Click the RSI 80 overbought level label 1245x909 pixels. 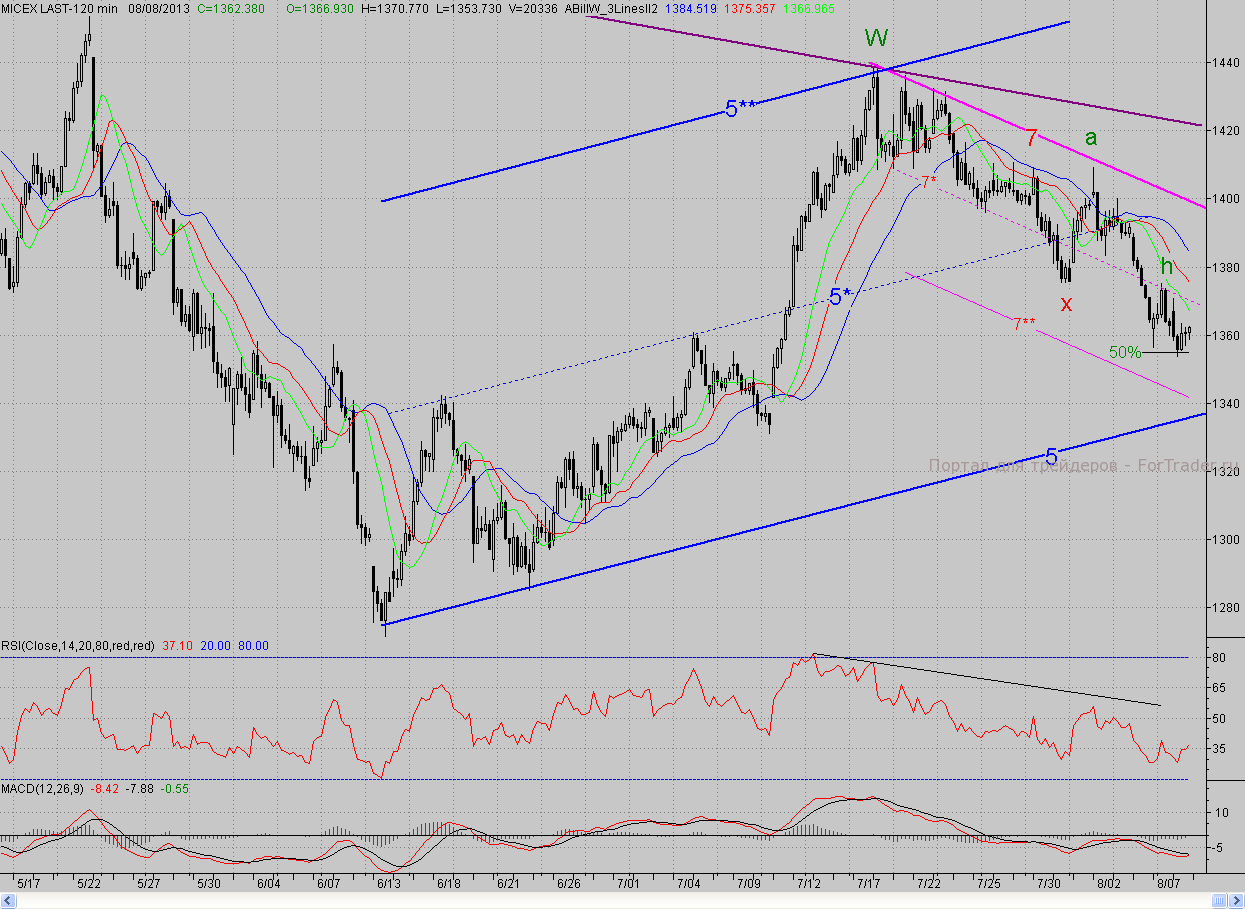(x=1219, y=658)
